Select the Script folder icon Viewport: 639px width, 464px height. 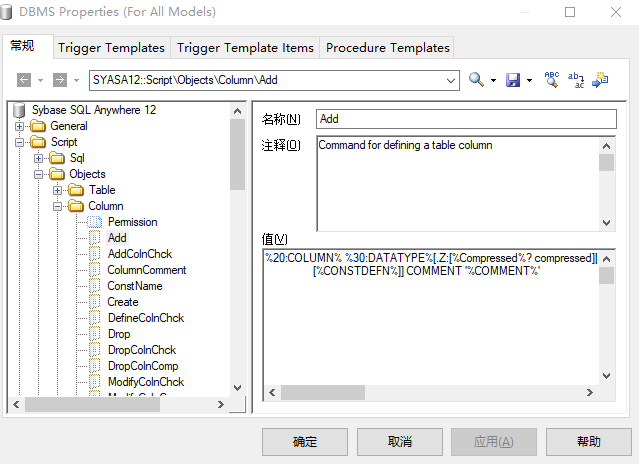point(38,142)
